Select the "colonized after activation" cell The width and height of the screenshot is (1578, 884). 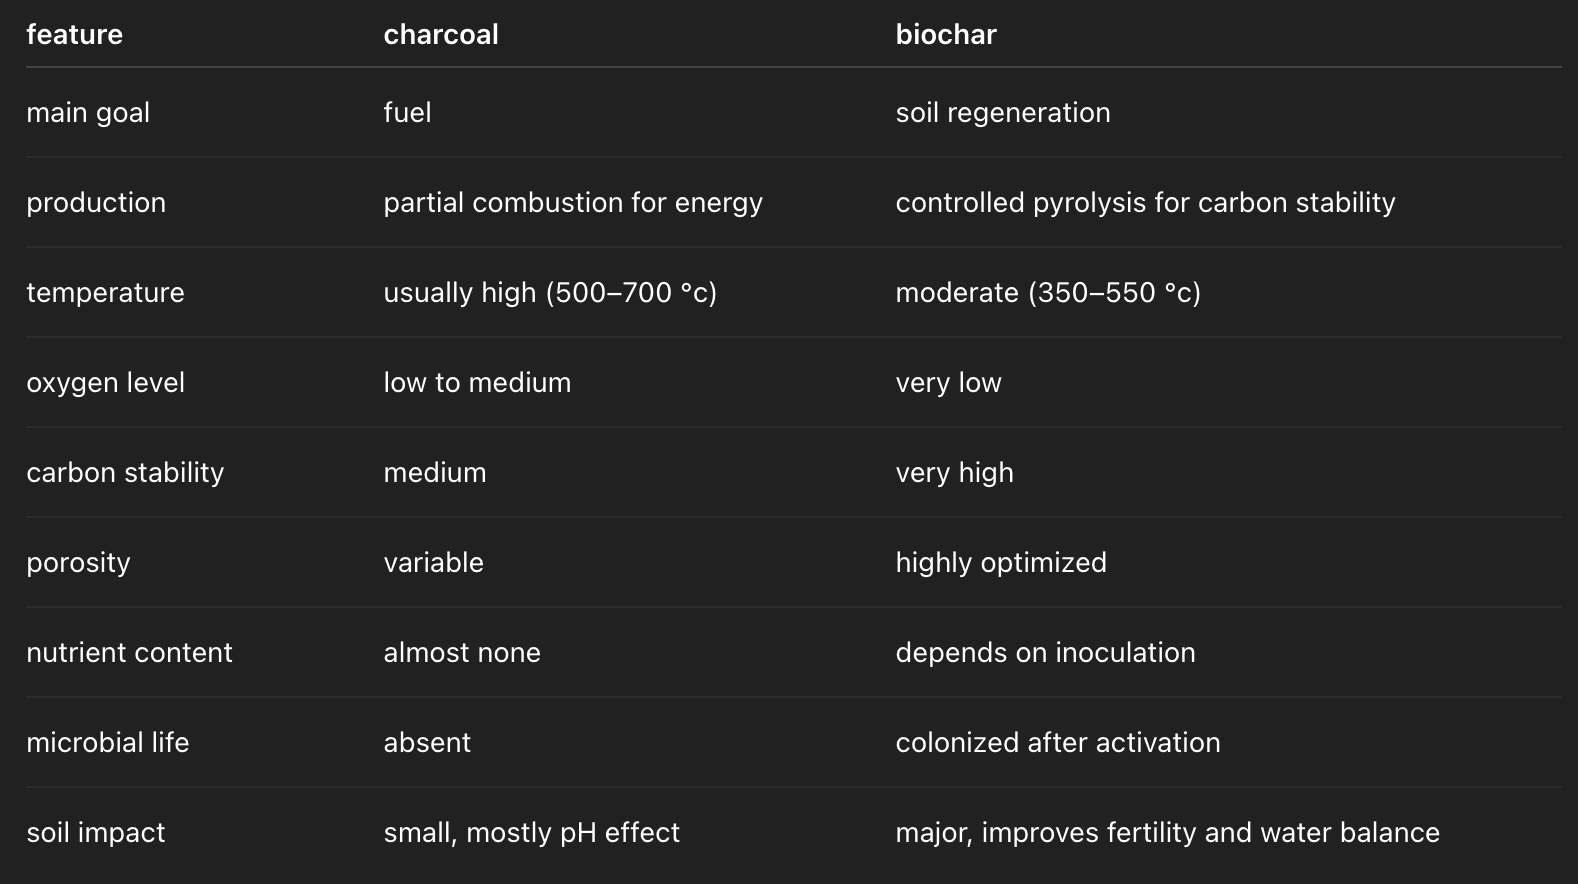pyautogui.click(x=1058, y=743)
